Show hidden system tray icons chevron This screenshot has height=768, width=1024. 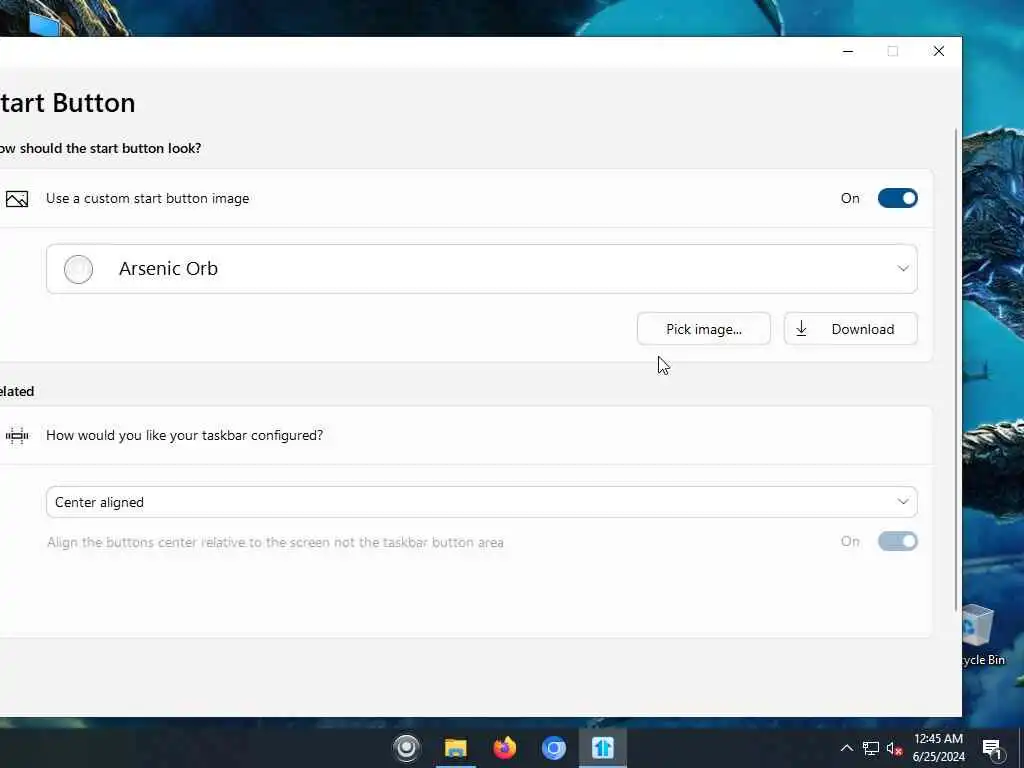pyautogui.click(x=846, y=748)
